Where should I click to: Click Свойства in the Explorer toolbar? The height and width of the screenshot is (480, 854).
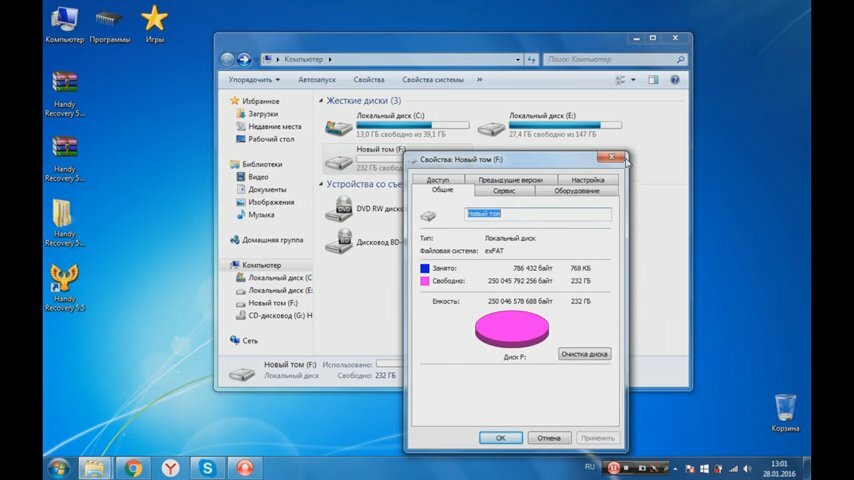tap(369, 80)
